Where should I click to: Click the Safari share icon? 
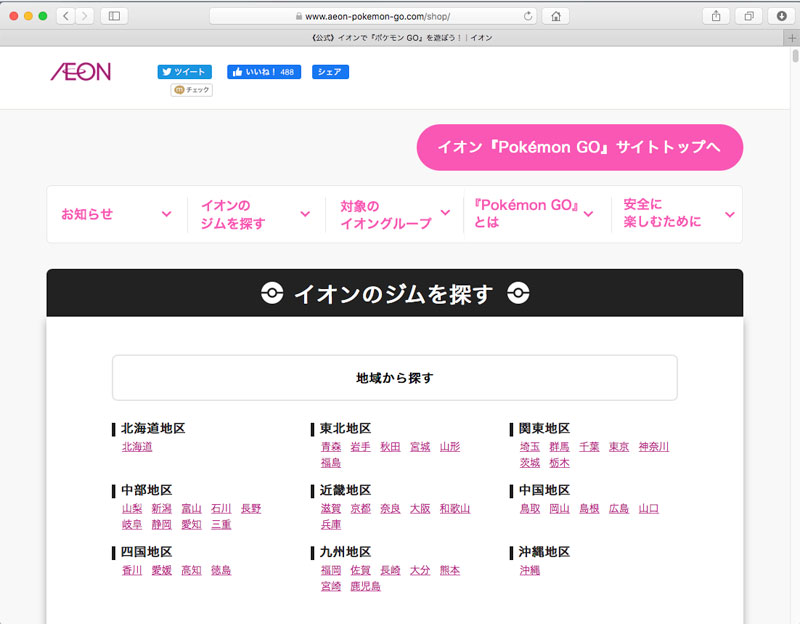(716, 16)
